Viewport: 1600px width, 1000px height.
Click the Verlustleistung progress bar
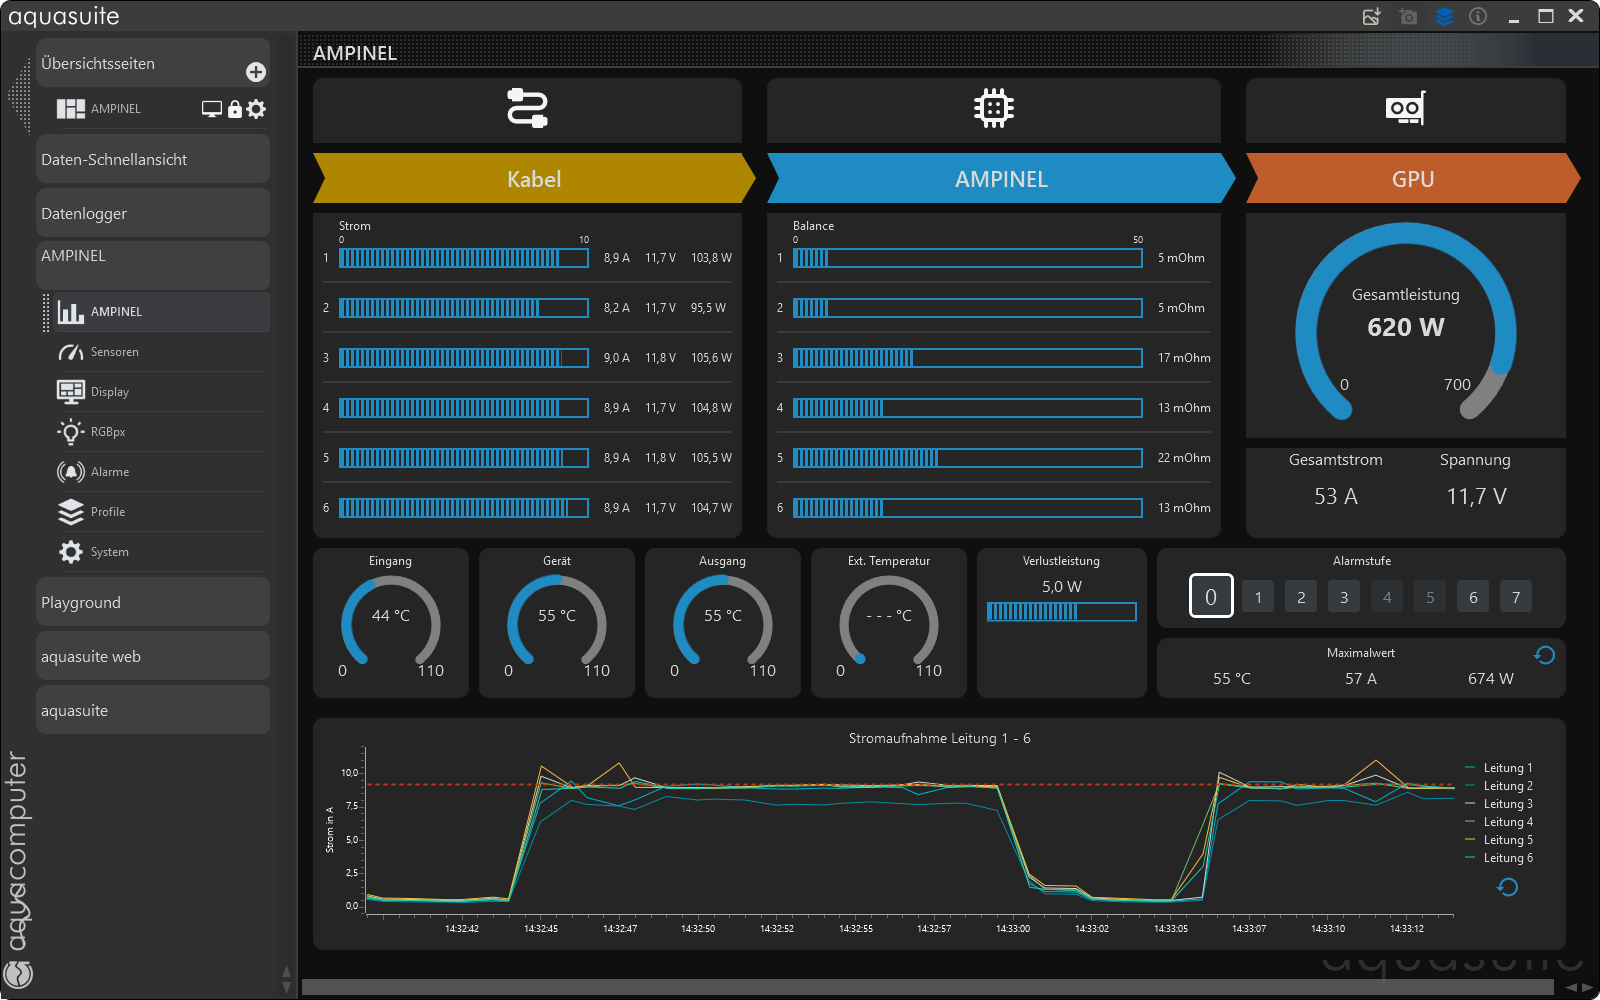(x=1061, y=610)
